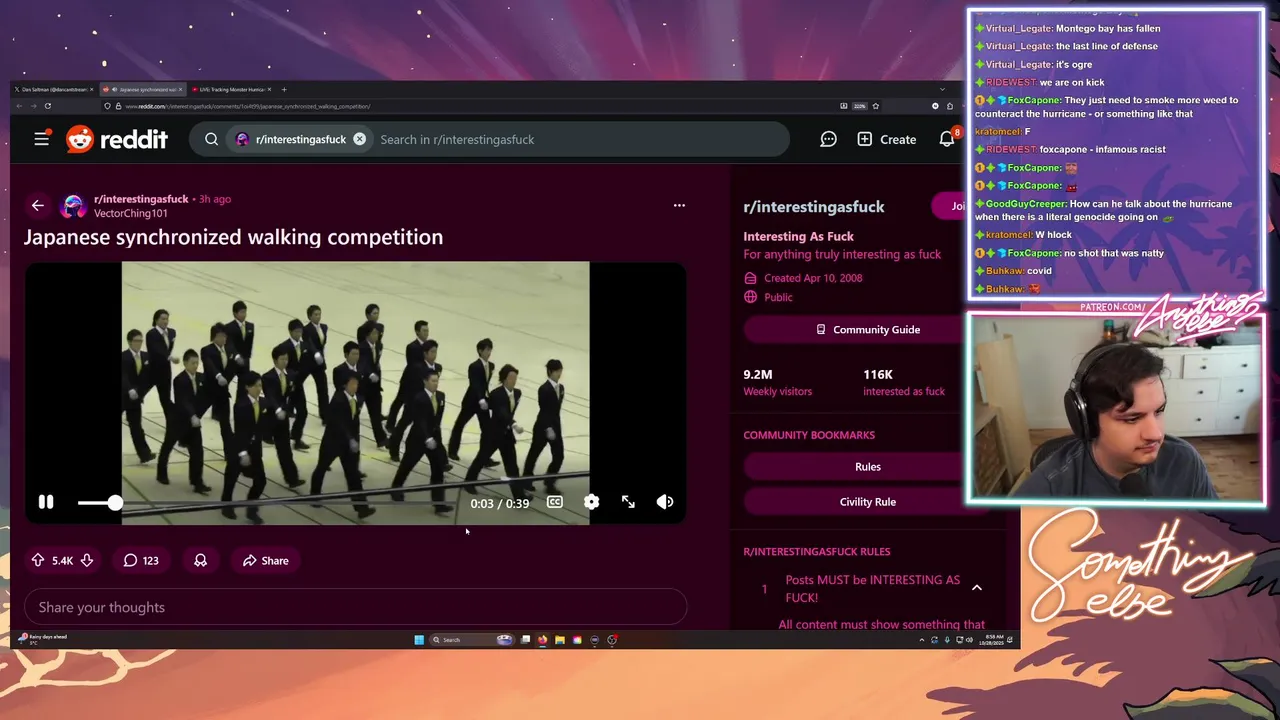Open Reddit chat icon
1280x720 pixels.
tap(828, 139)
